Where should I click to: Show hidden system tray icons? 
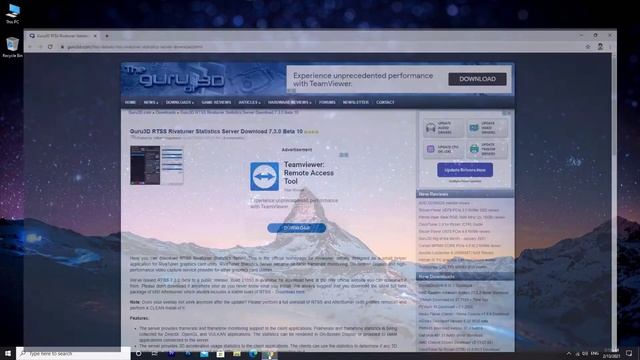[x=569, y=353]
